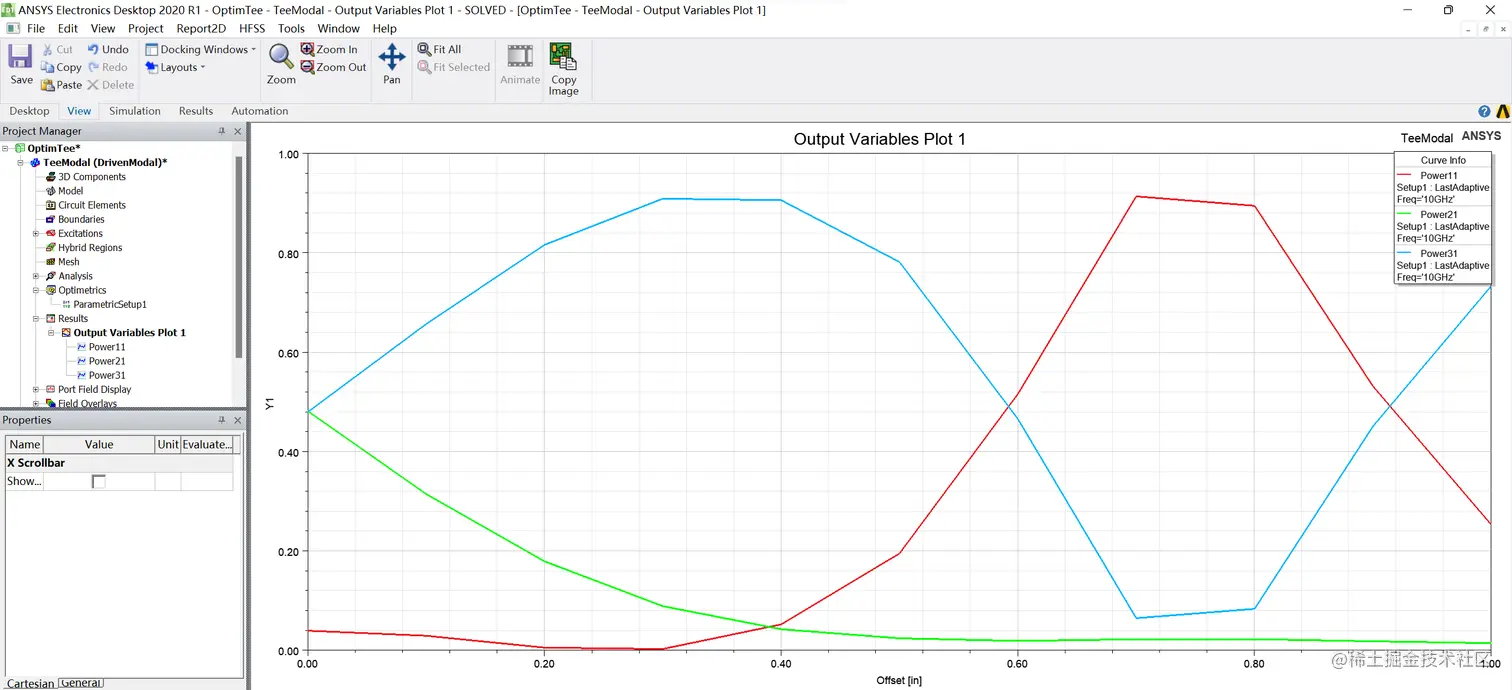Click the blue Power31 legend entry
Viewport: 1512px width, 690px height.
[x=1443, y=265]
